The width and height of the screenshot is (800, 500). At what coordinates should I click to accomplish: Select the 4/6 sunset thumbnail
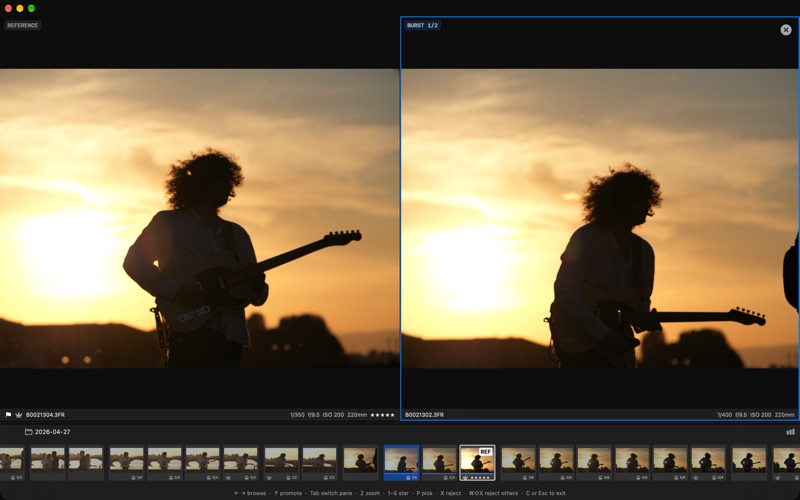click(632, 462)
